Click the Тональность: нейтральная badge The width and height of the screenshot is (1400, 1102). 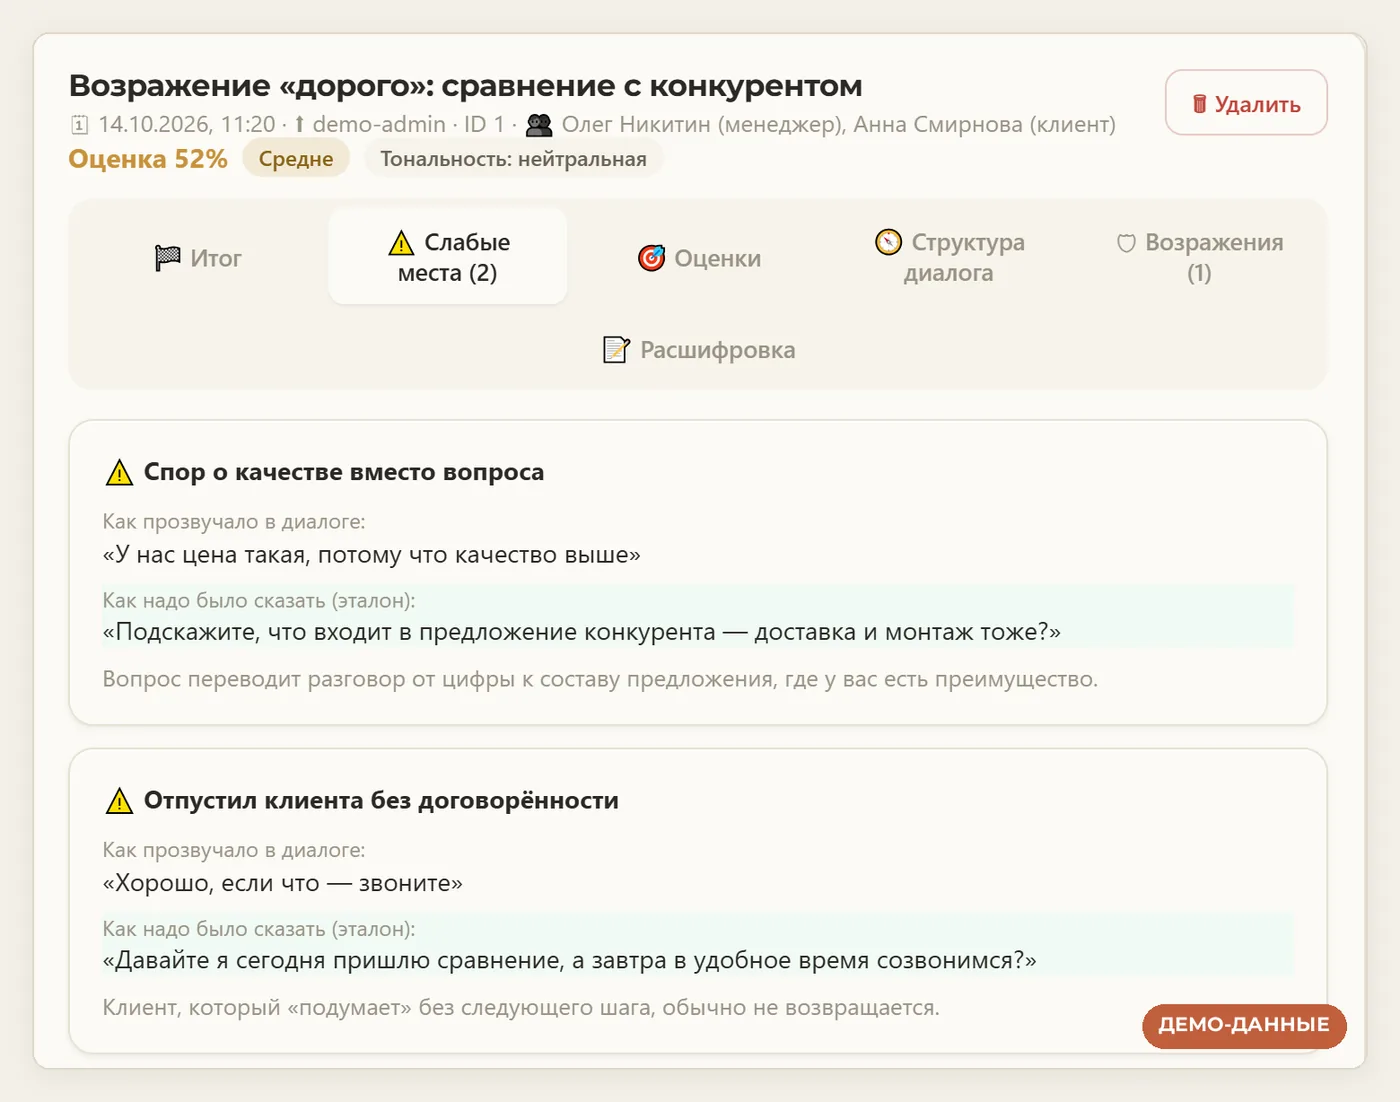click(x=513, y=159)
